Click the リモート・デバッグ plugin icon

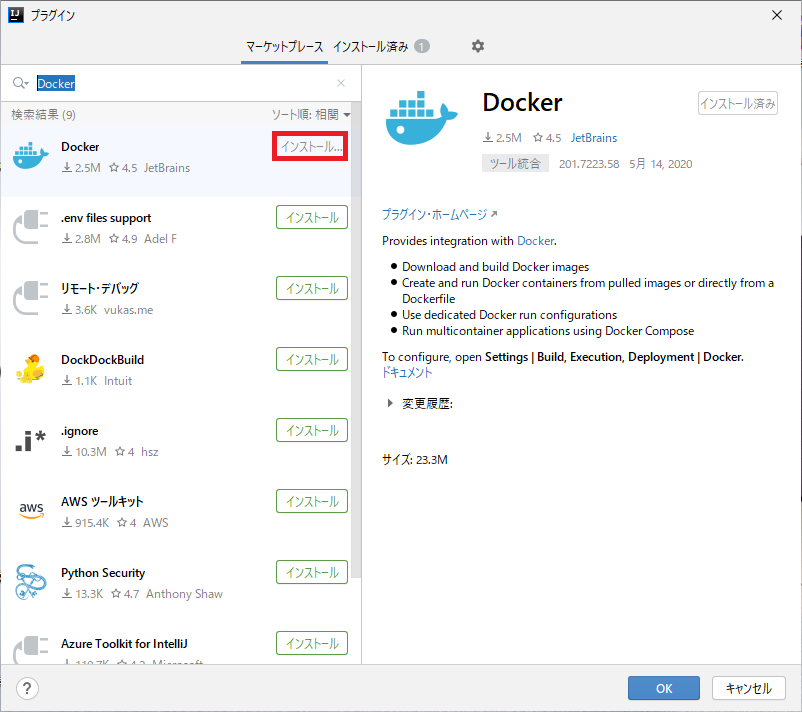click(31, 298)
